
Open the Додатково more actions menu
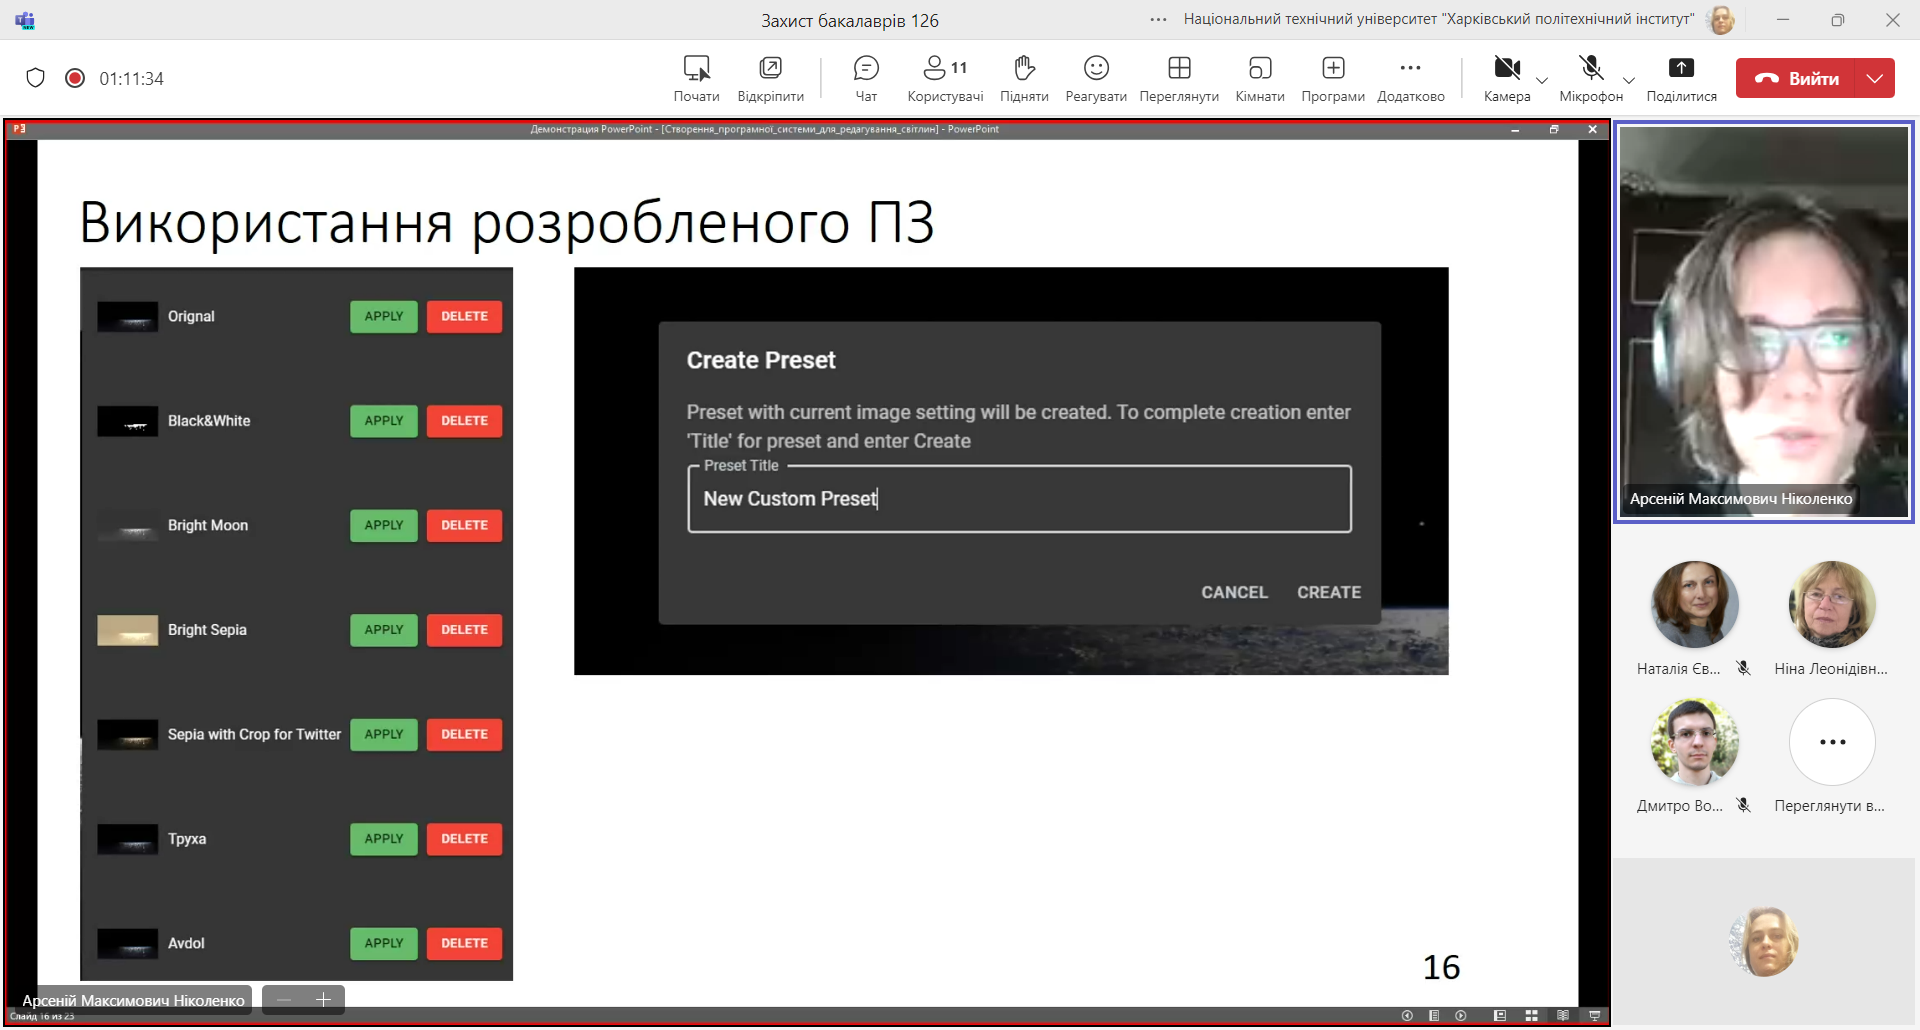tap(1410, 78)
